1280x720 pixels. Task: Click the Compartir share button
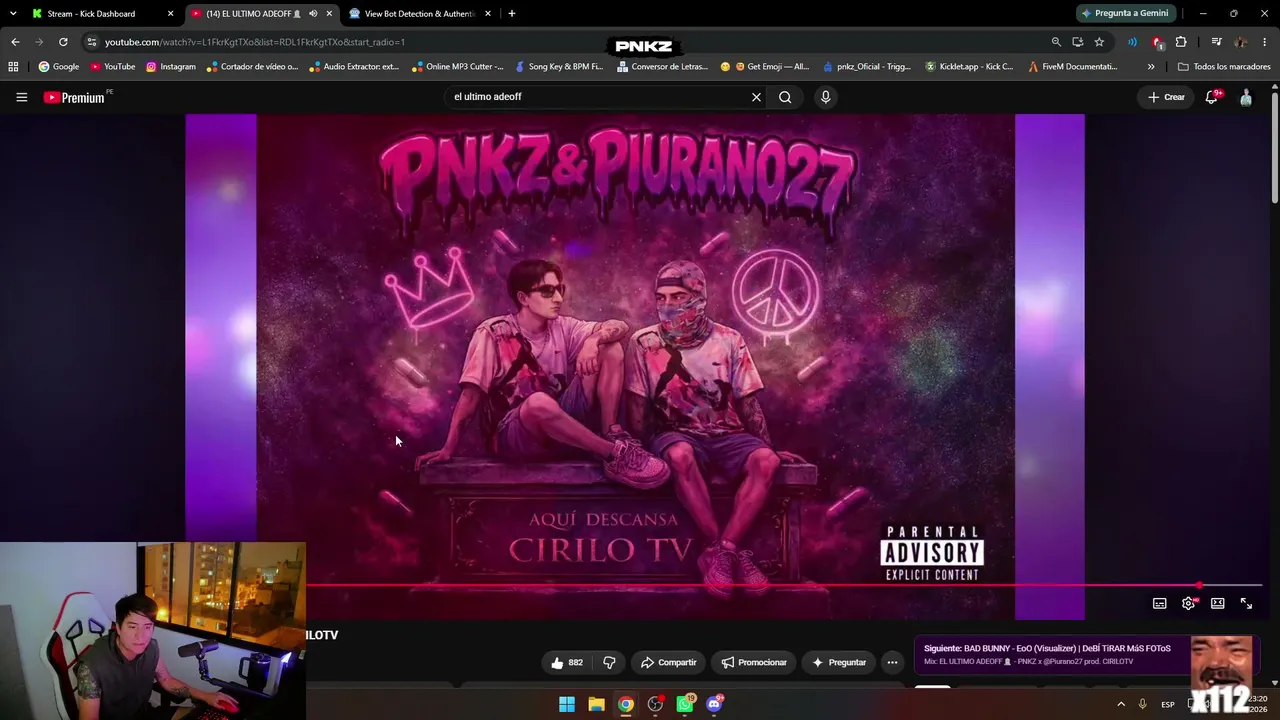[x=668, y=662]
